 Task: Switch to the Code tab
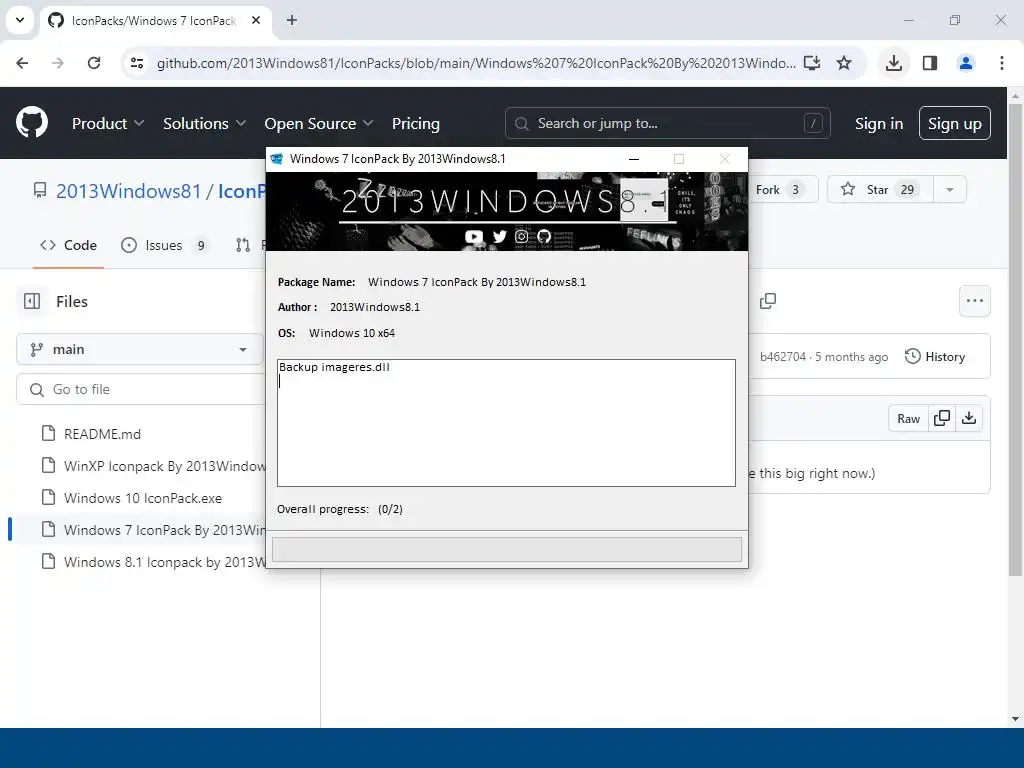click(x=68, y=245)
